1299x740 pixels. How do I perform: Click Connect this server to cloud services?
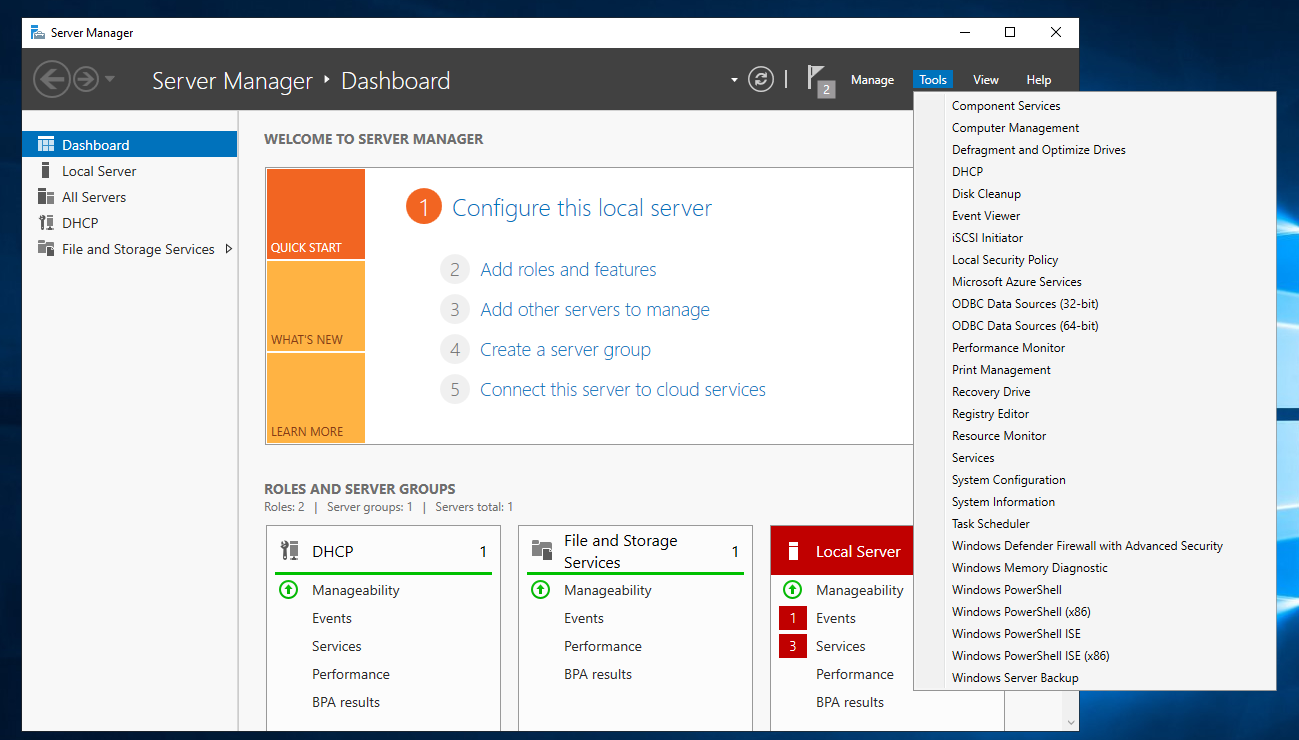622,390
